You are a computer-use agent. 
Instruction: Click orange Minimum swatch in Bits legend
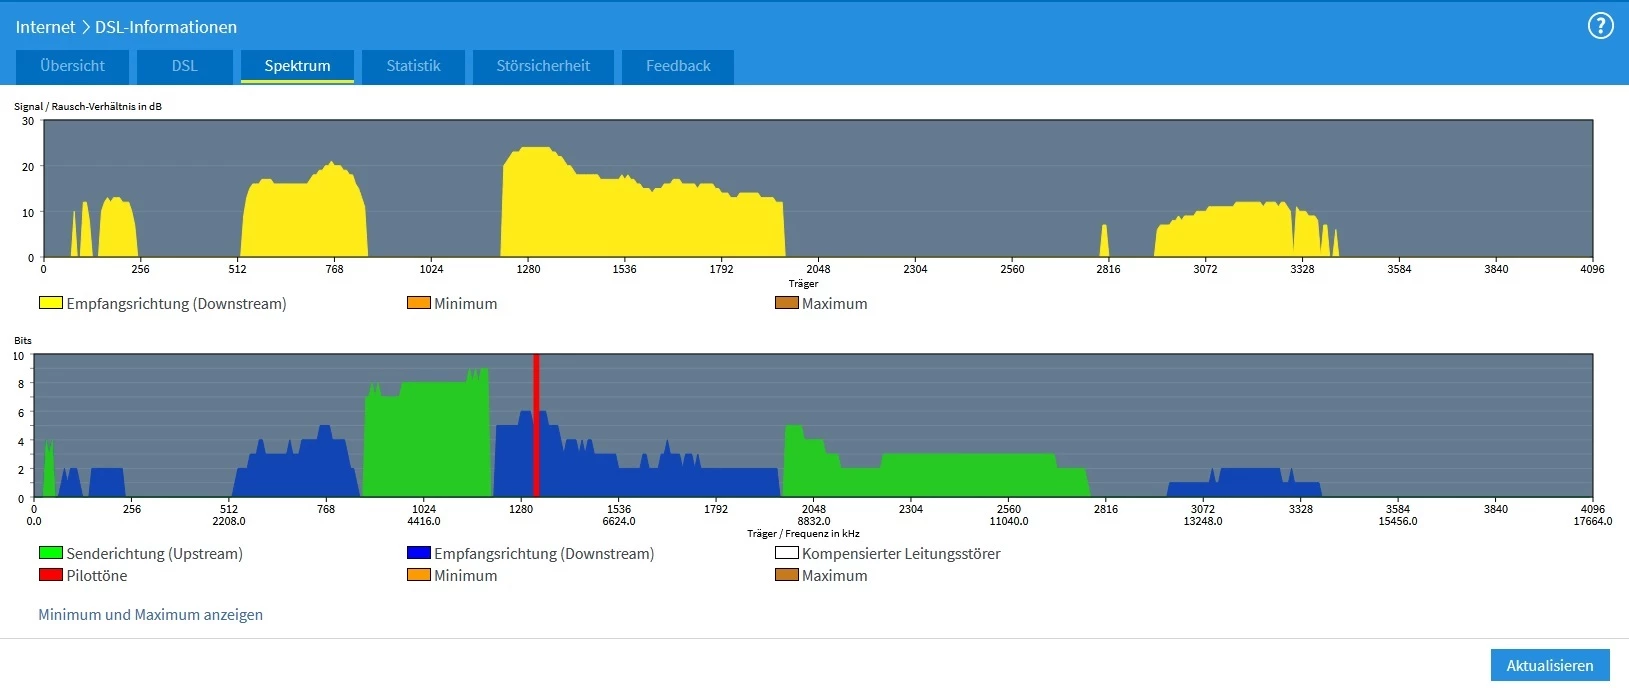pos(418,575)
